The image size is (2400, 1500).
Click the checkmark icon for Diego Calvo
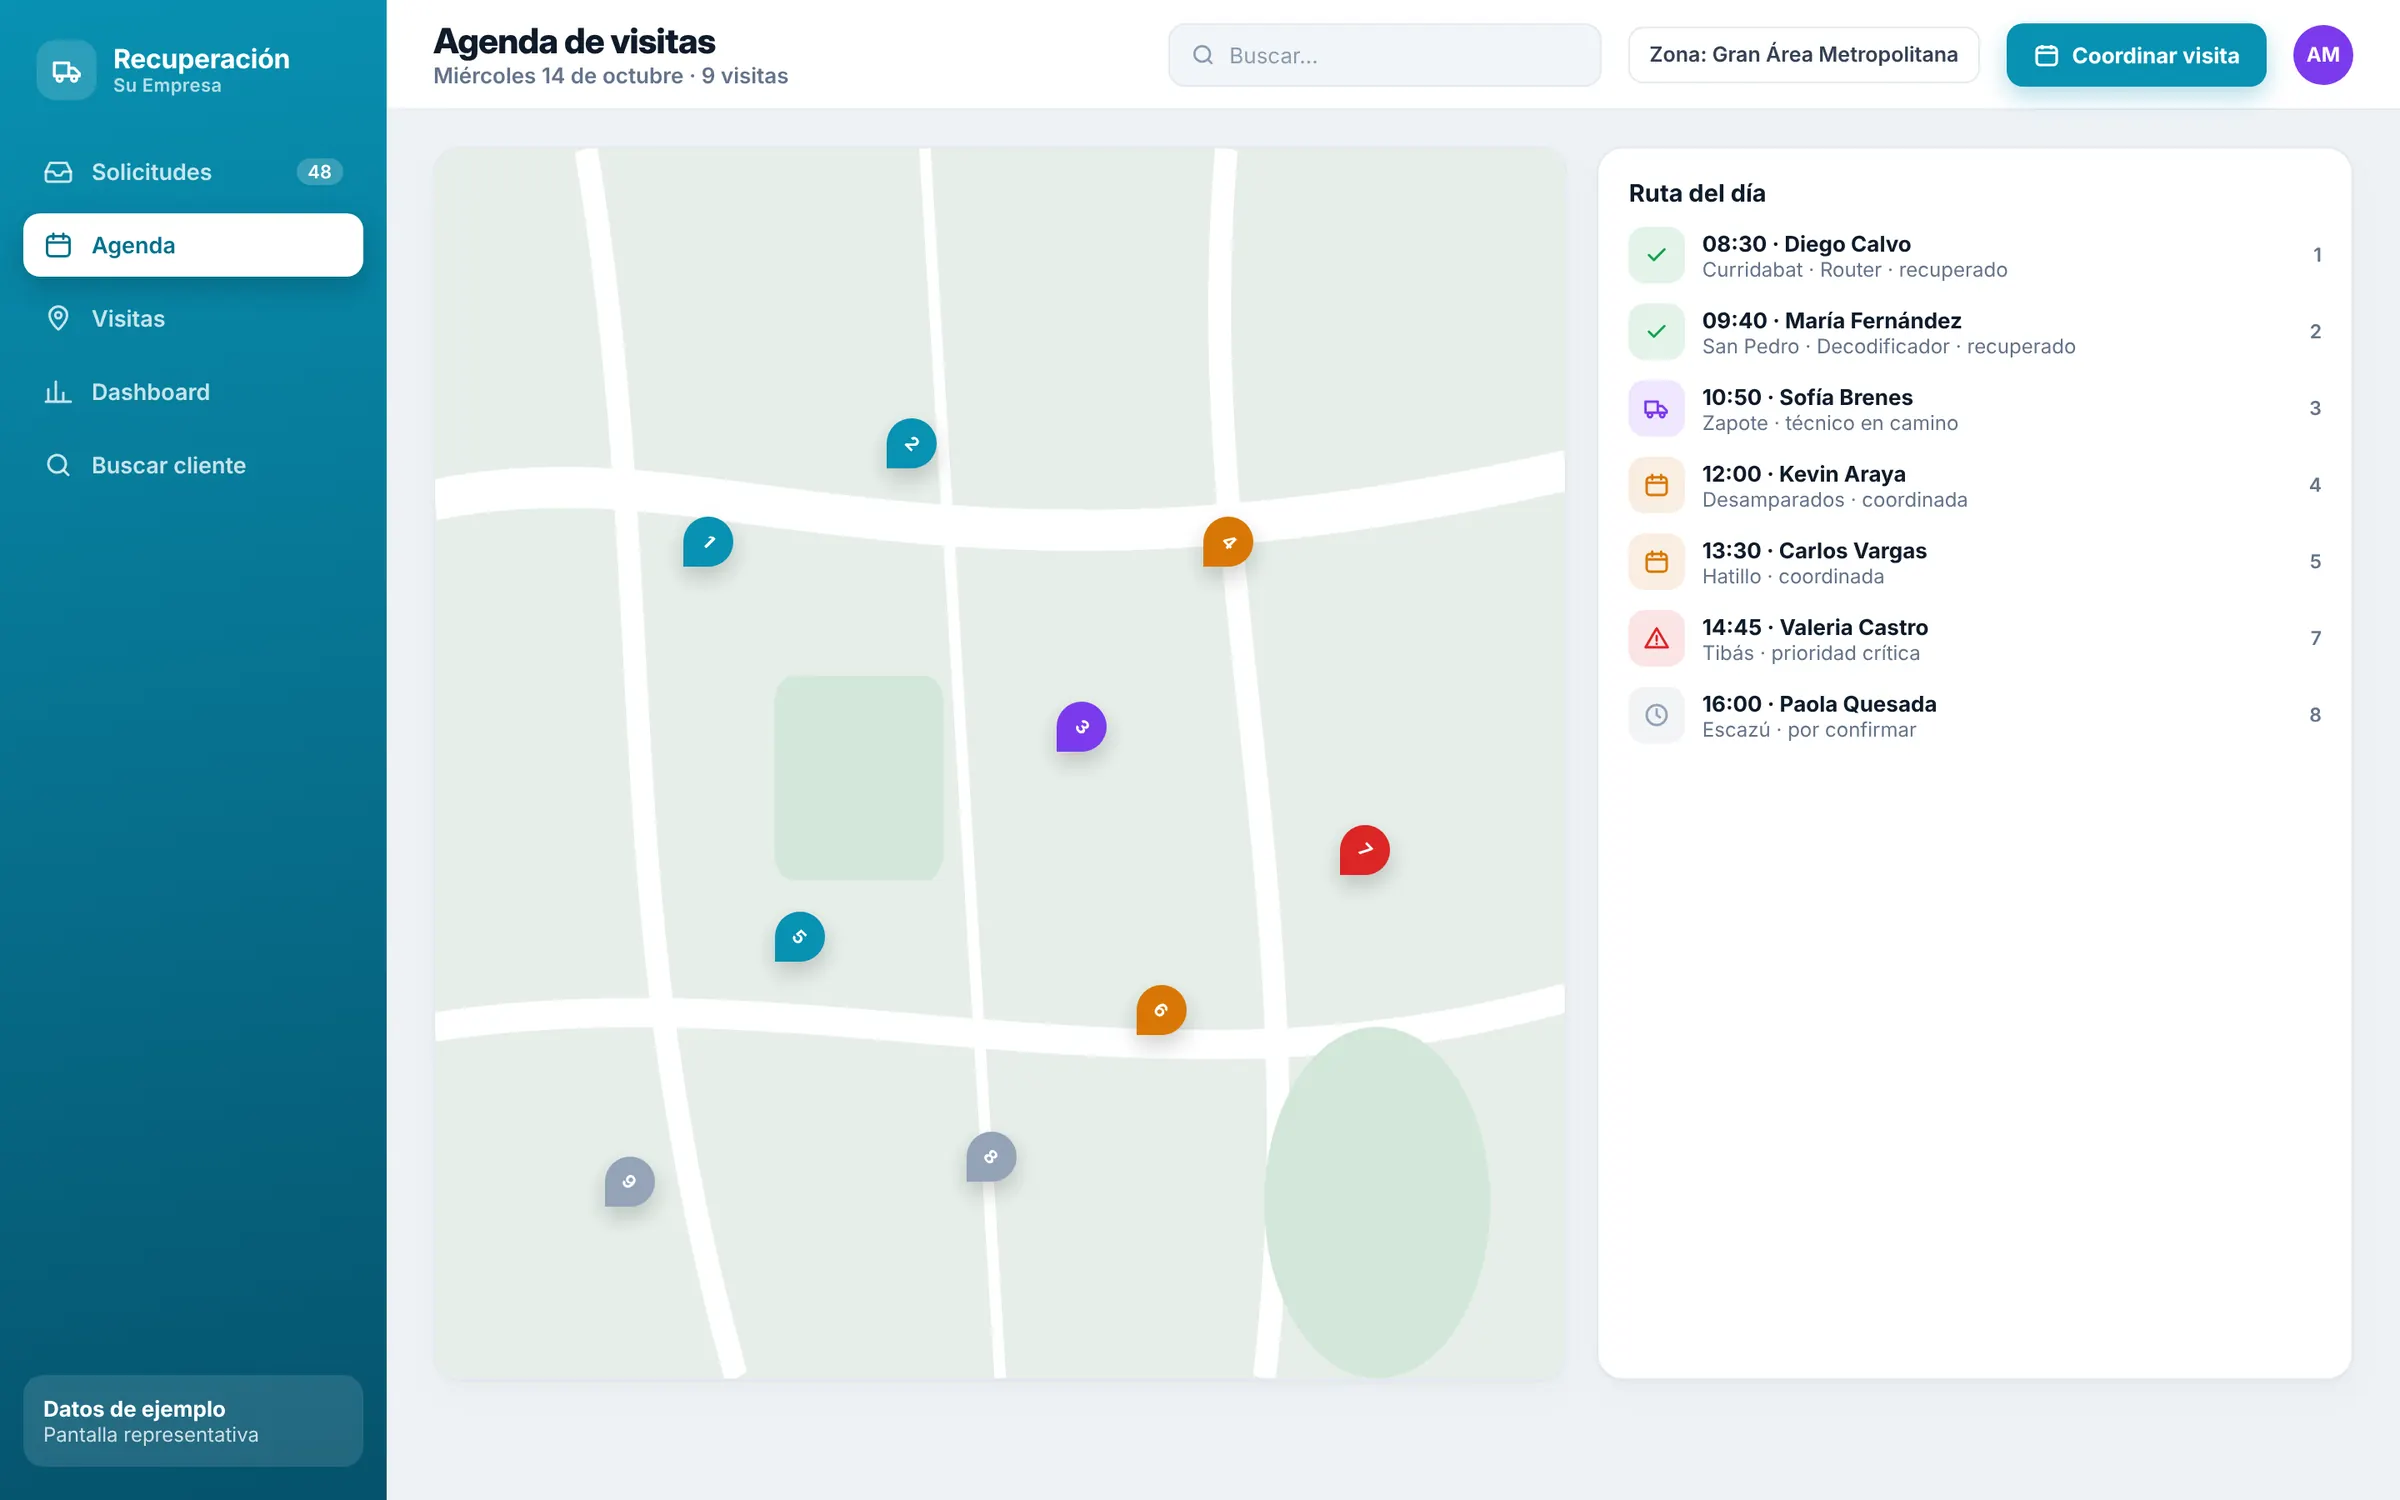[x=1656, y=255]
